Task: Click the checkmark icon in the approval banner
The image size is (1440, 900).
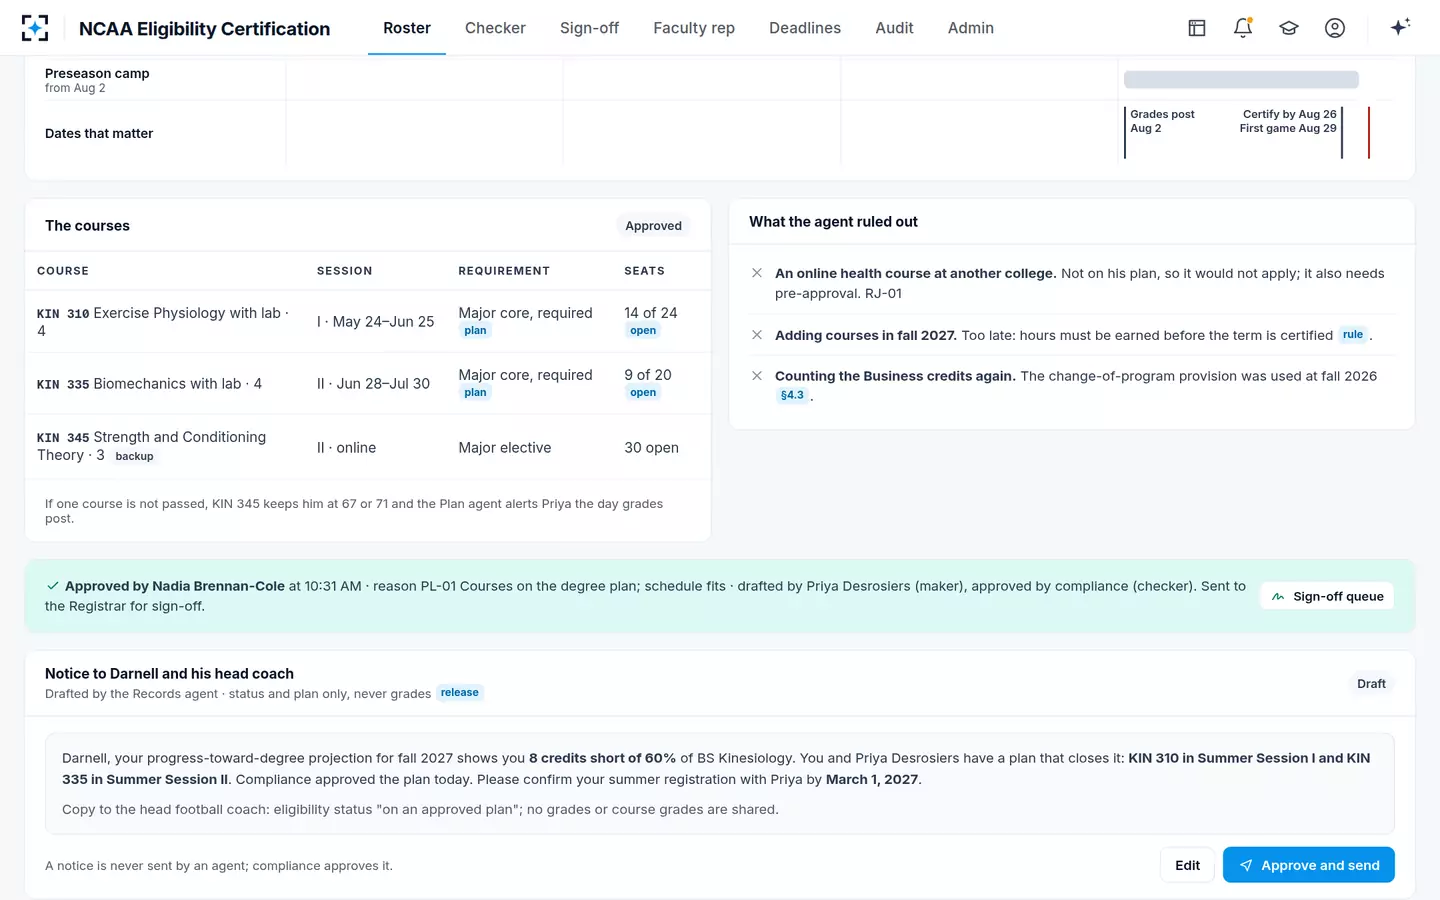Action: click(53, 586)
